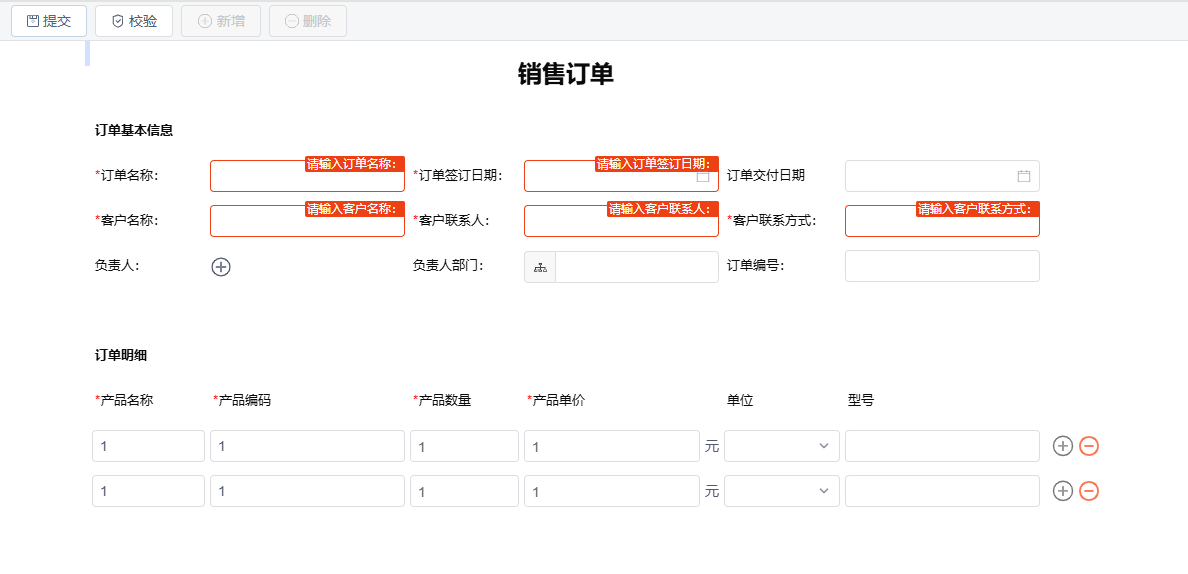
Task: Focus the 客户联系人 input field
Action: click(x=621, y=221)
